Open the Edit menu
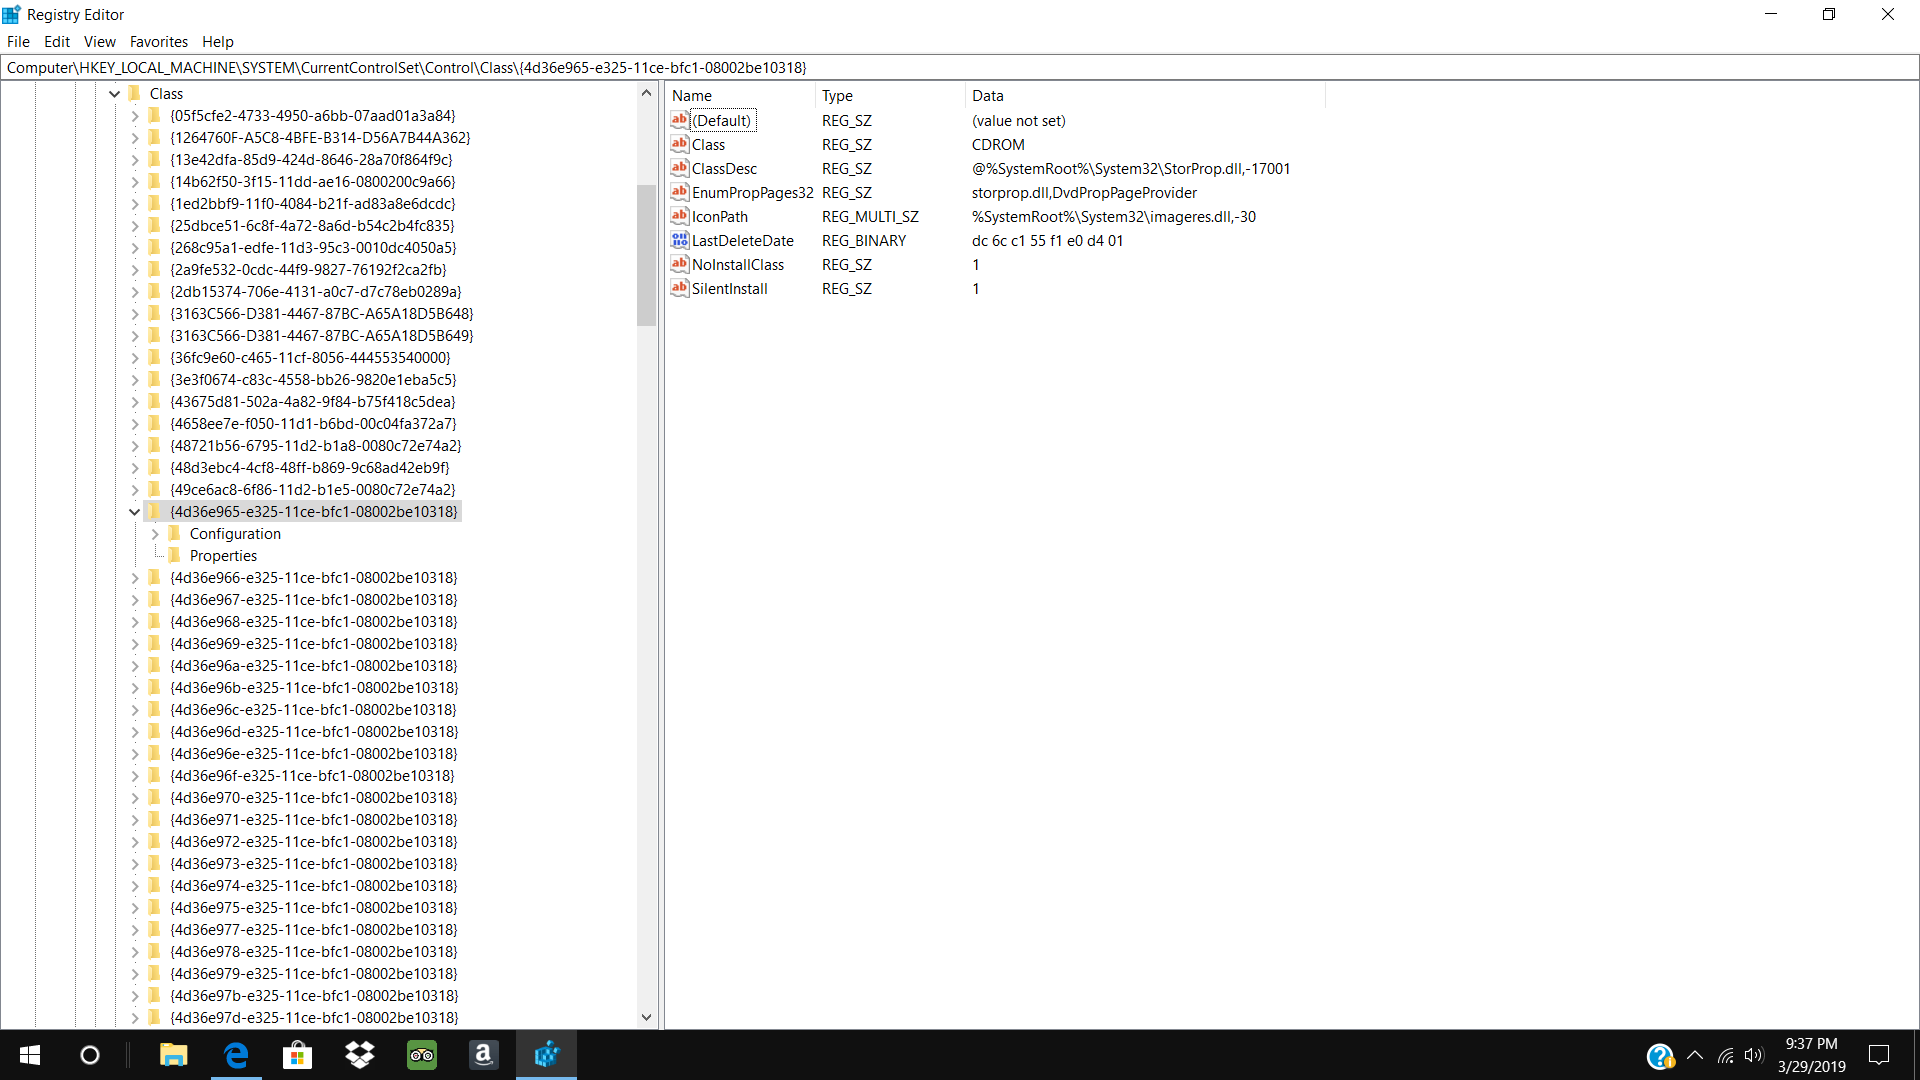Image resolution: width=1920 pixels, height=1080 pixels. pos(57,42)
